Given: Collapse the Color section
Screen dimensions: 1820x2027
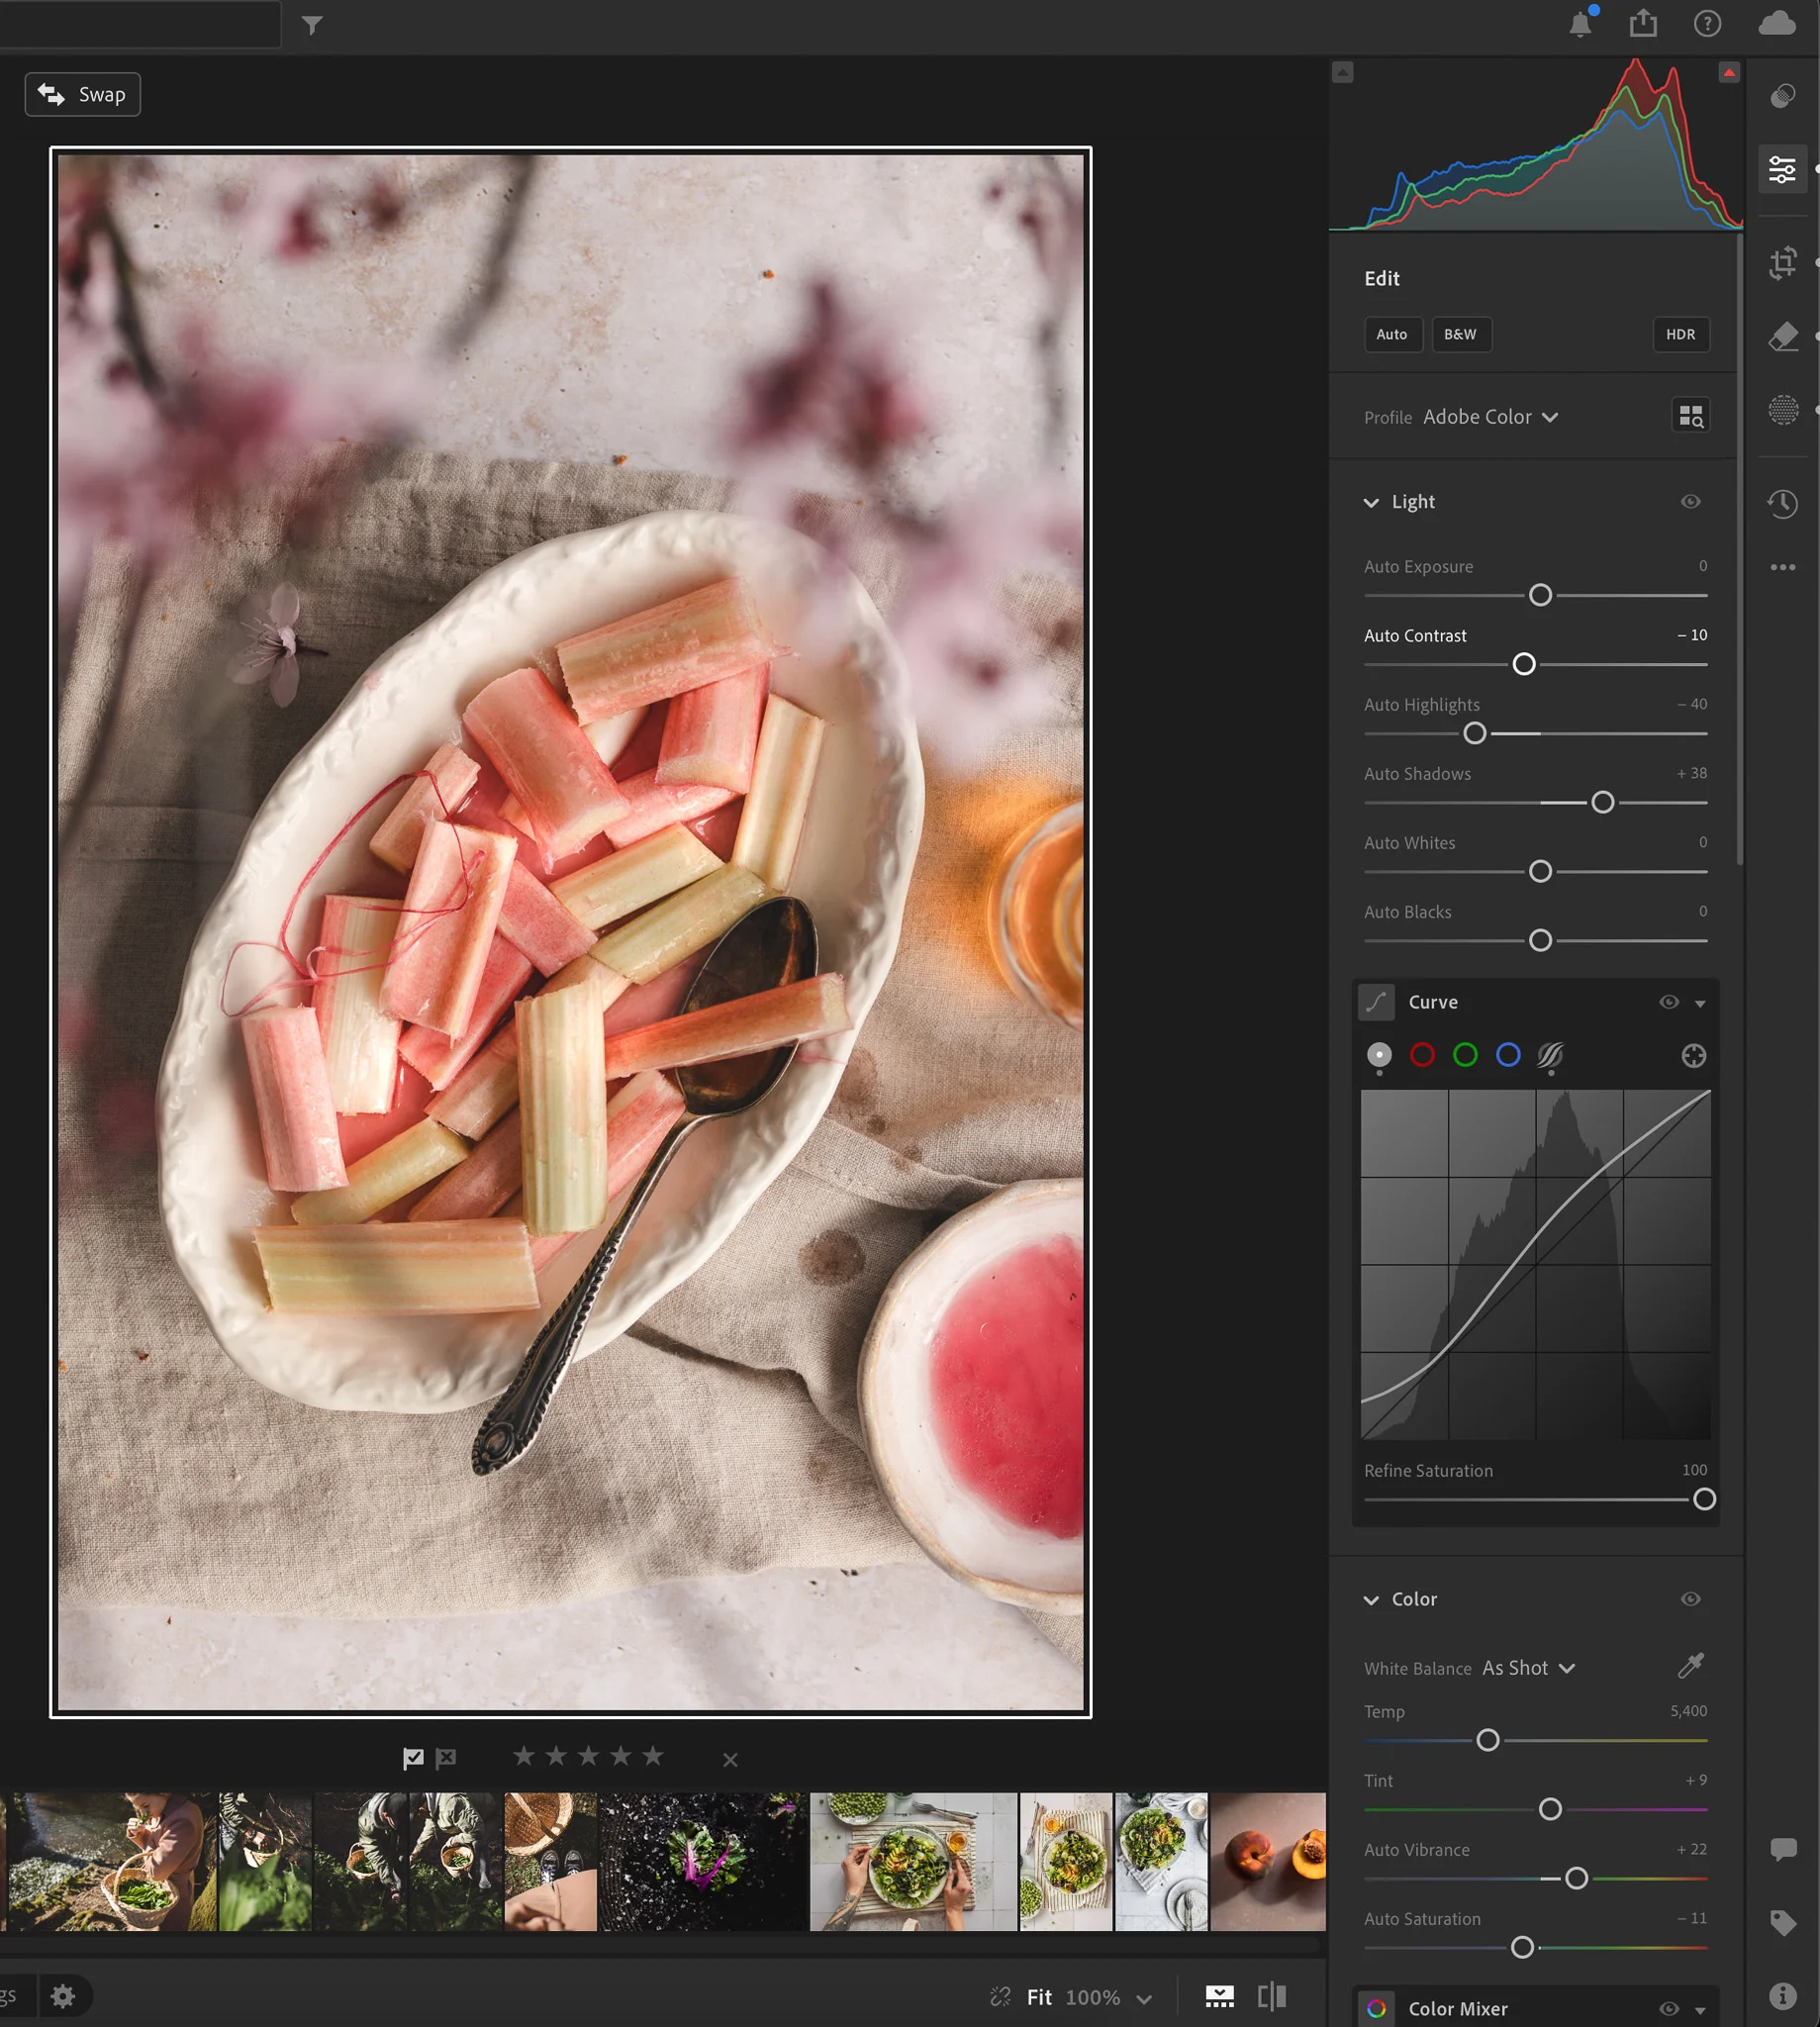Looking at the screenshot, I should pos(1371,1600).
